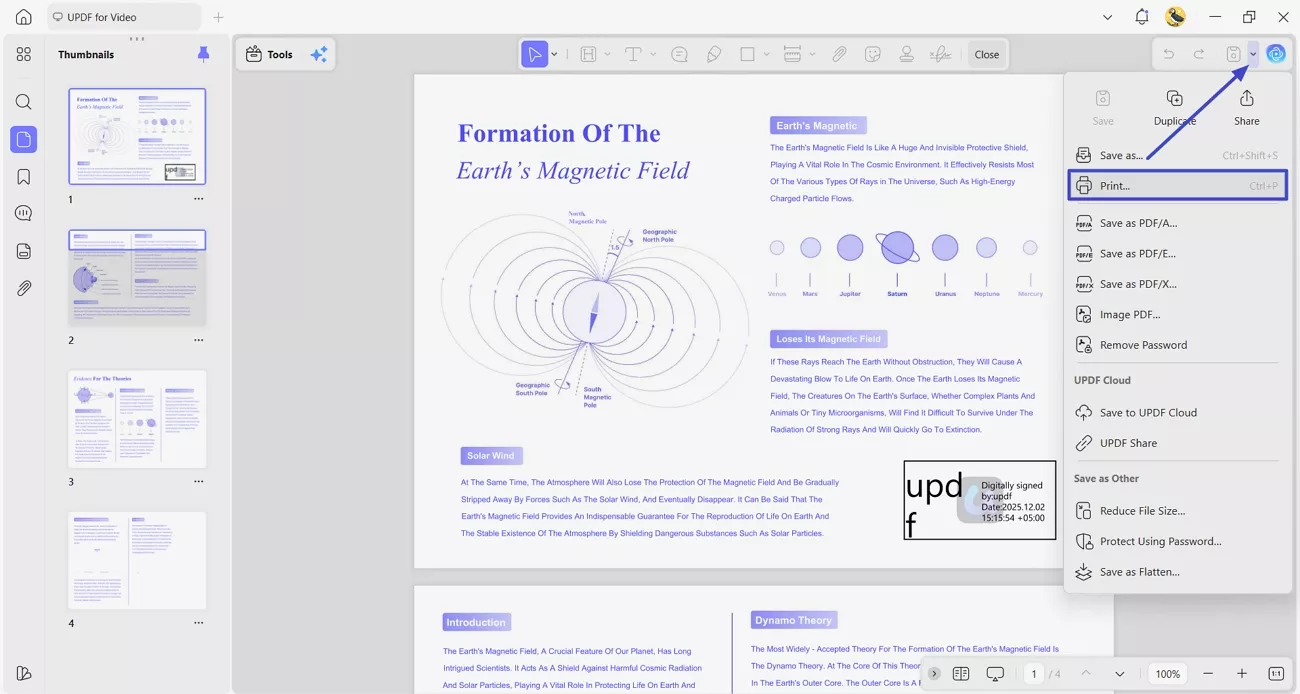Image resolution: width=1300 pixels, height=694 pixels.
Task: Select page 3 thumbnail
Action: (137, 419)
